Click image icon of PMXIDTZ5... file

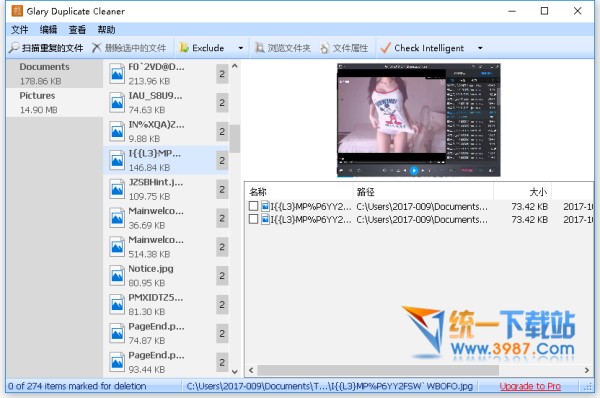pos(117,305)
